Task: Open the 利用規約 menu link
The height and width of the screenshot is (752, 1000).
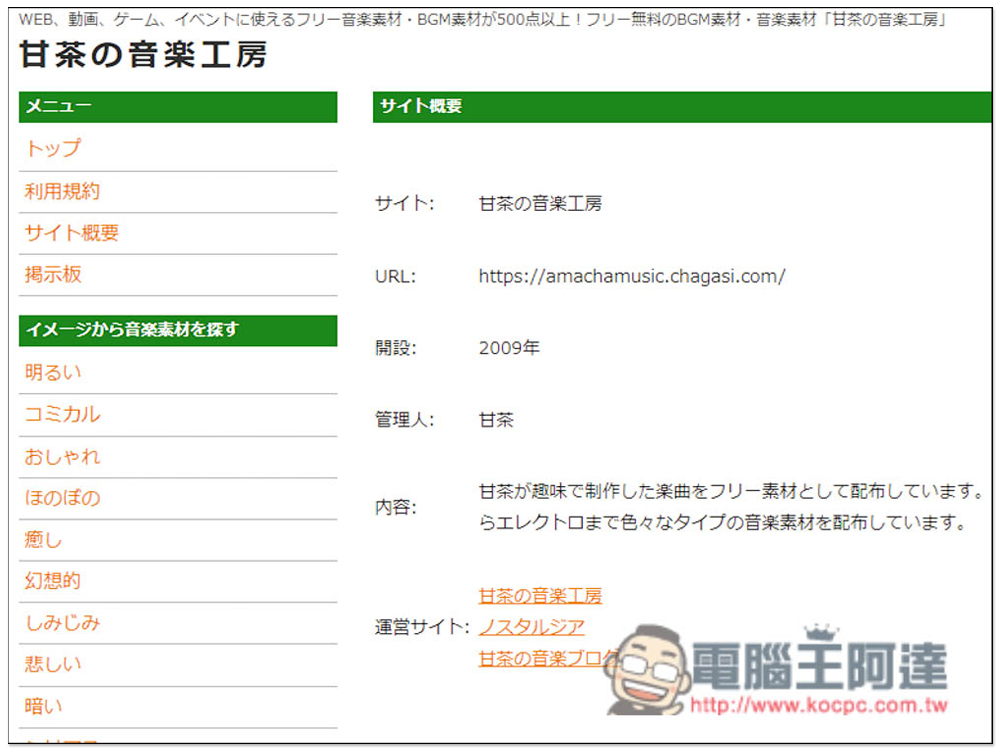Action: [62, 191]
